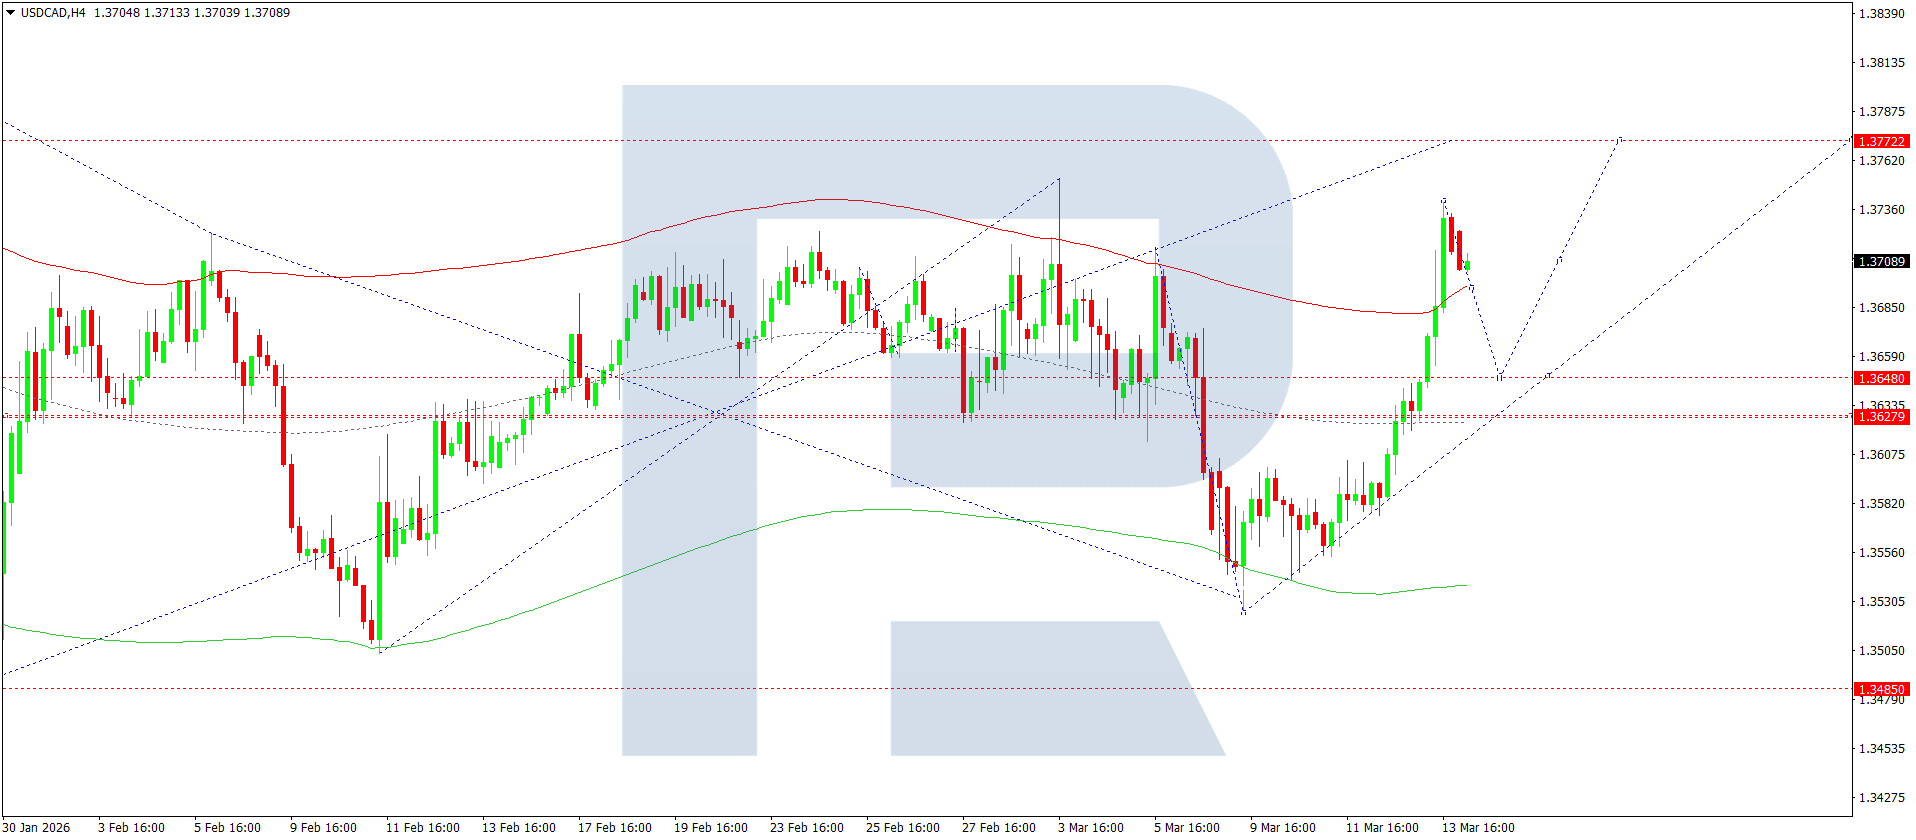Click the most recent green candle
Screen dimensions: 1916x840
click(1467, 265)
